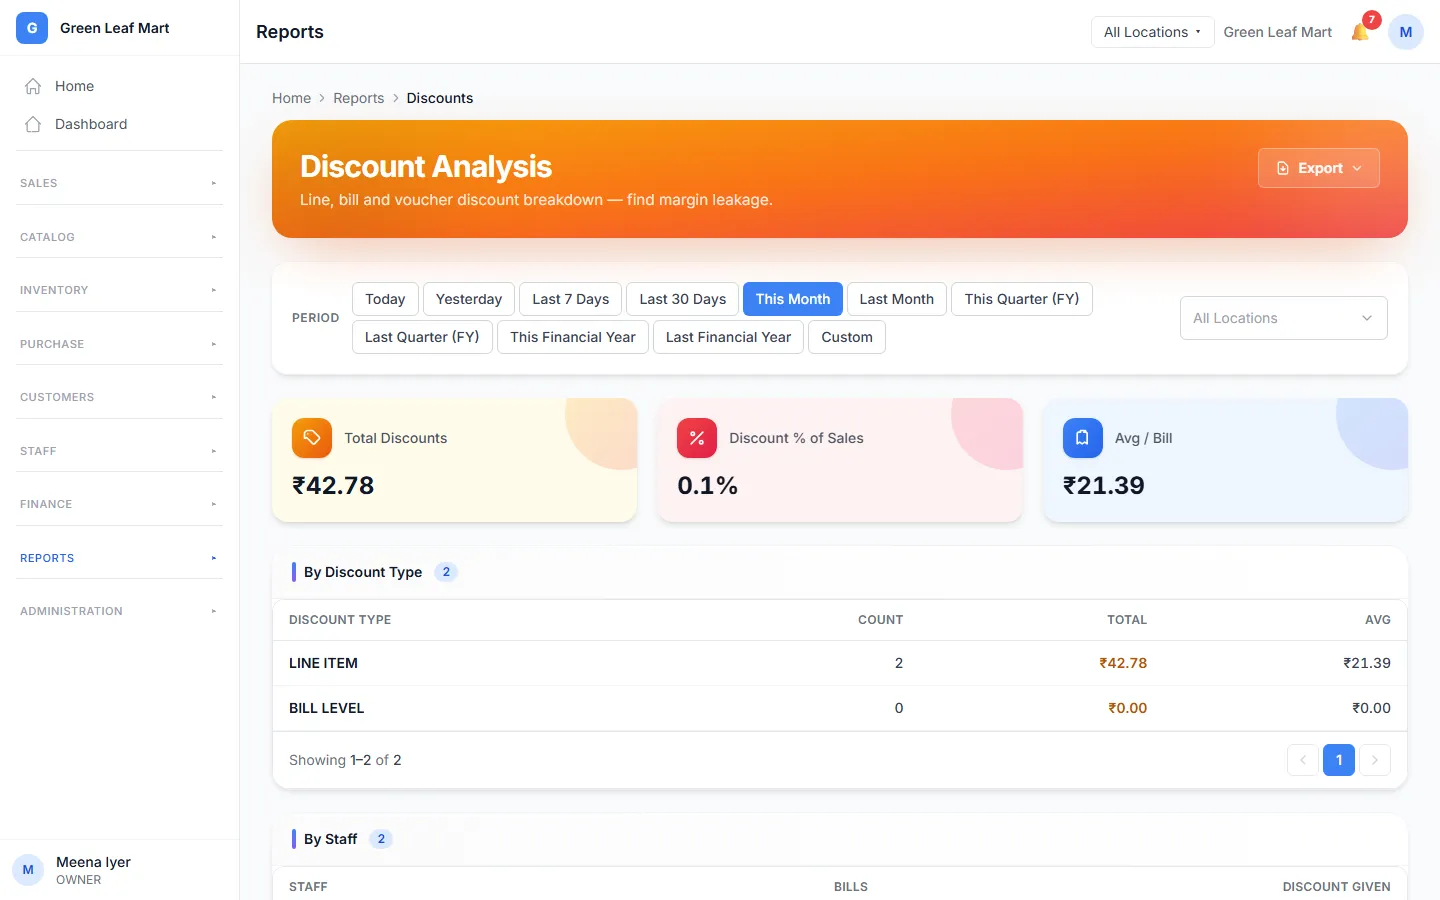
Task: Select This Financial Year period
Action: click(573, 337)
